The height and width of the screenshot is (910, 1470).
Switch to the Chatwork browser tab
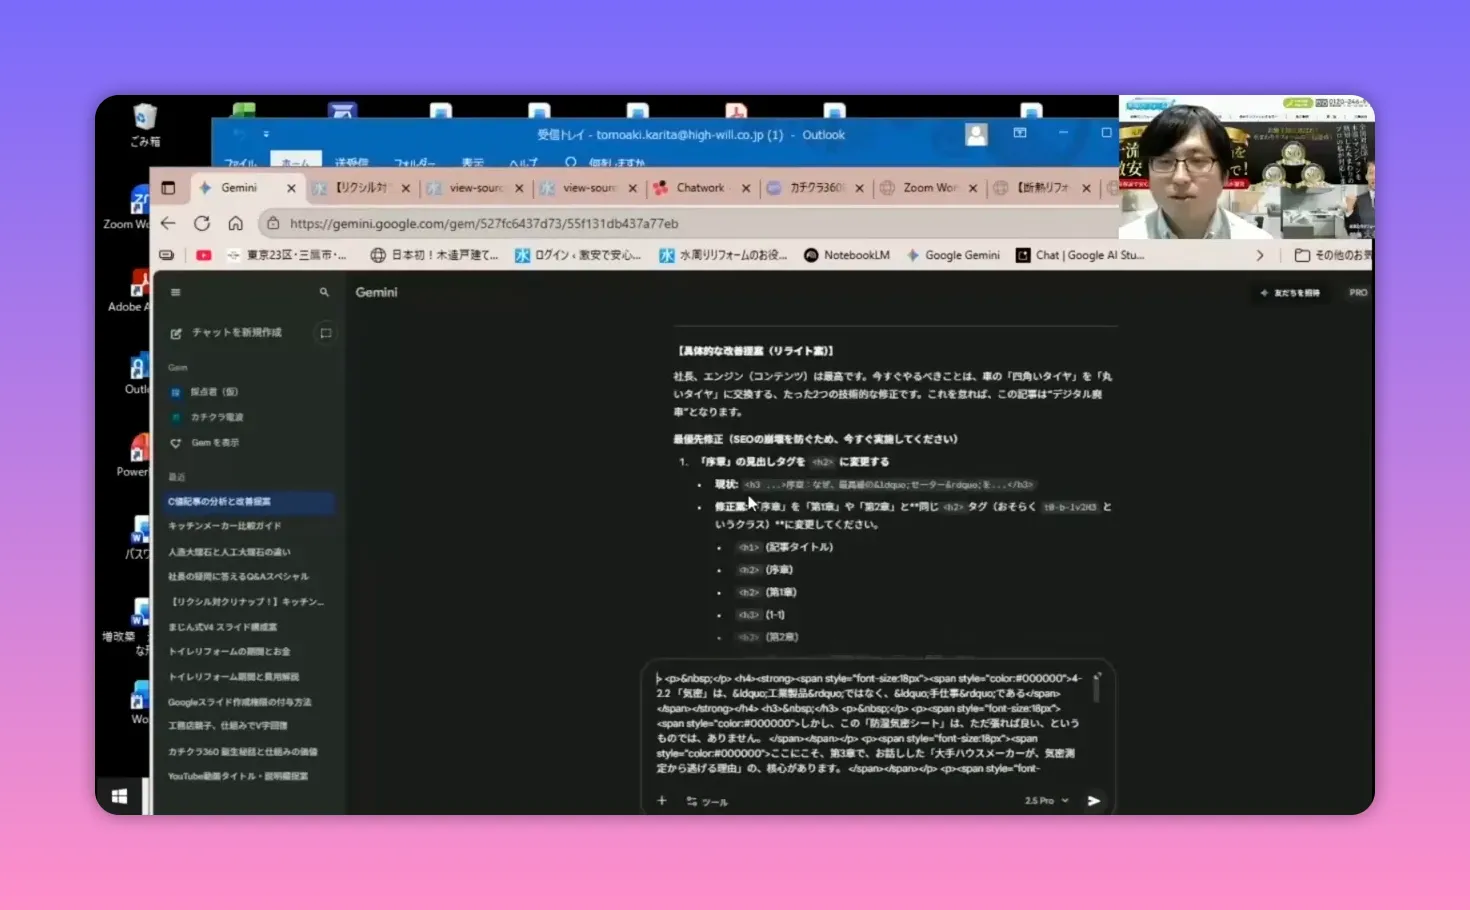click(x=701, y=187)
